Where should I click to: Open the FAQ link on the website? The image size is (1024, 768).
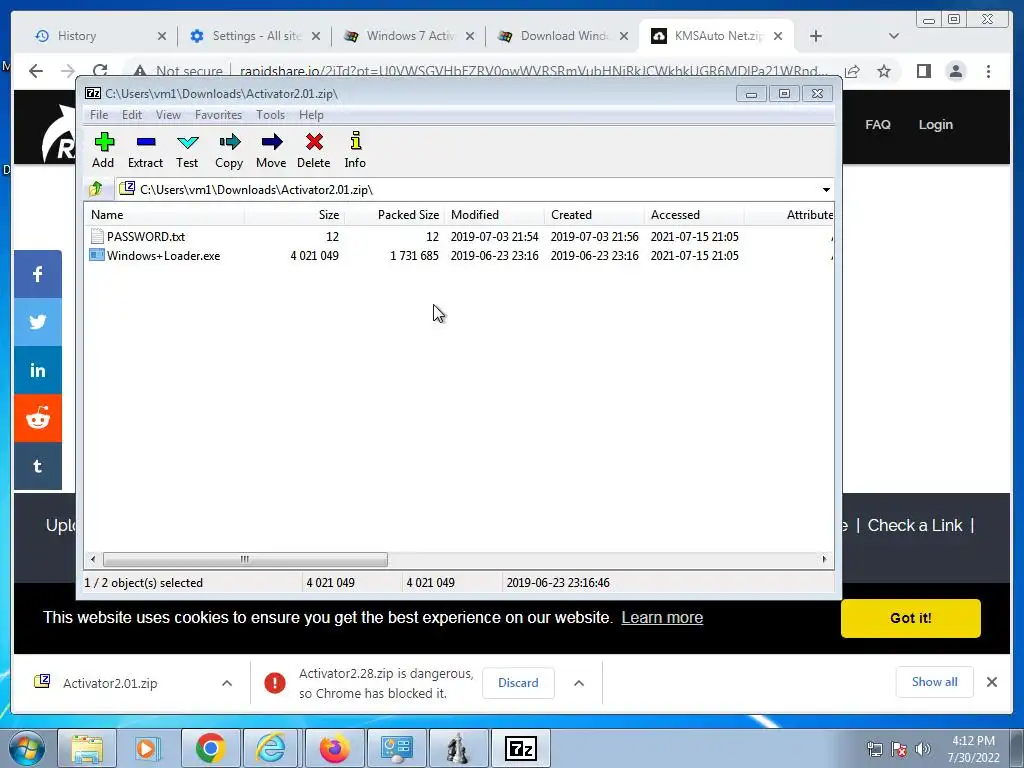[x=878, y=124]
